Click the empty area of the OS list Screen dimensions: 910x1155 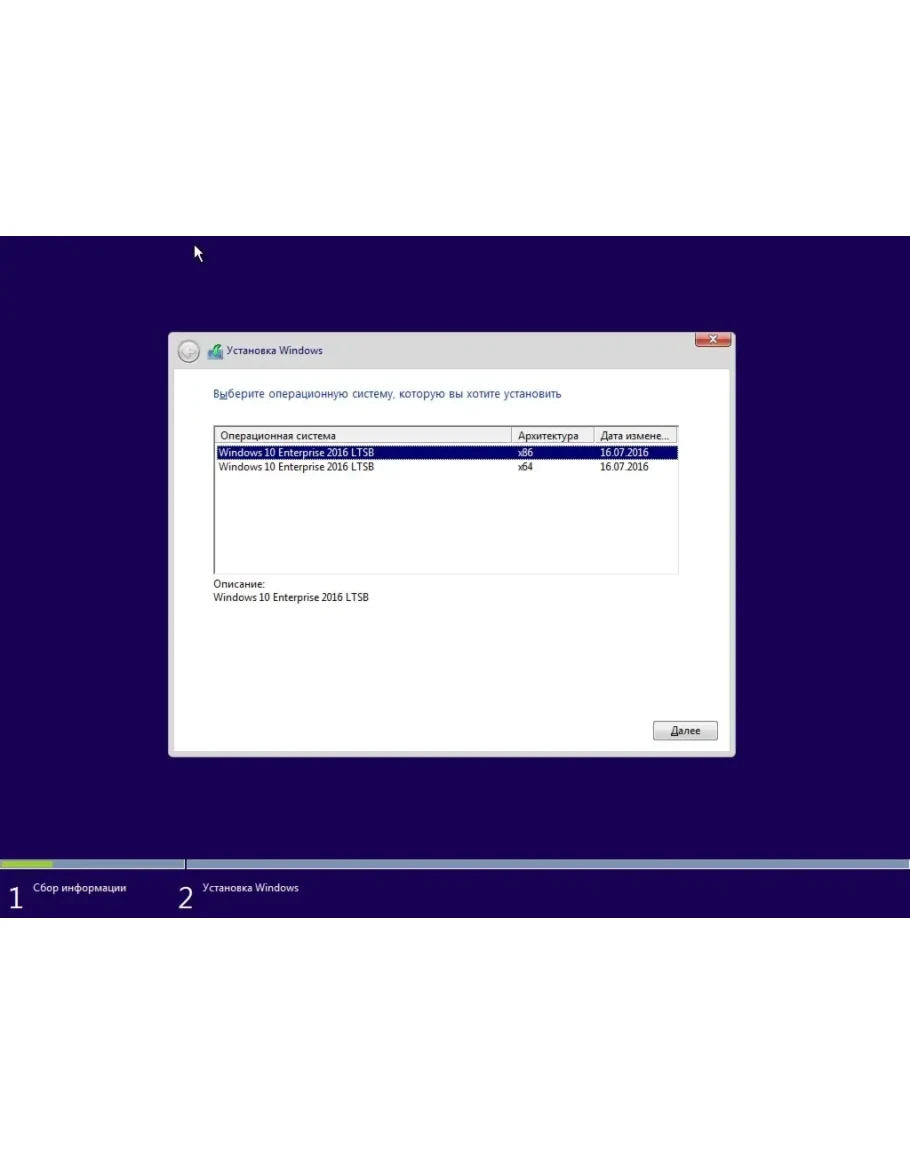445,525
